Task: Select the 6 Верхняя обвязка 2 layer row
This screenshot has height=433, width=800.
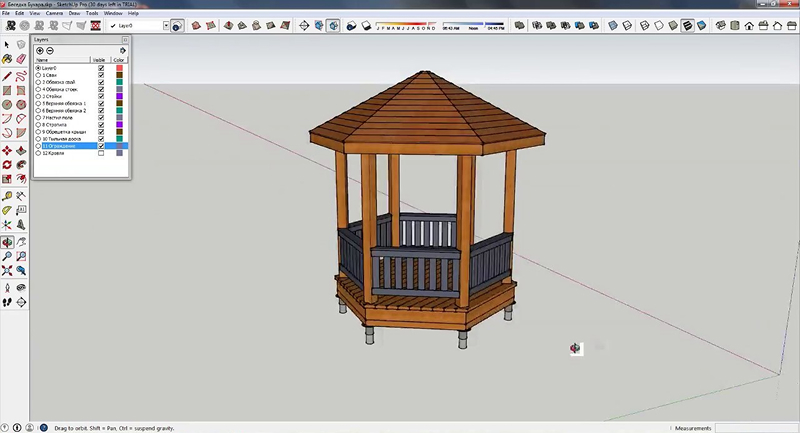Action: pos(82,111)
